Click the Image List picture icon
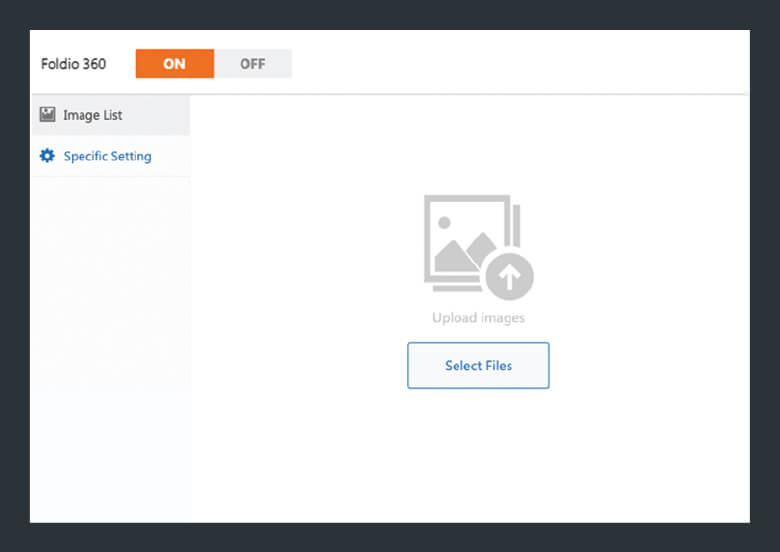The width and height of the screenshot is (780, 552). tap(47, 114)
